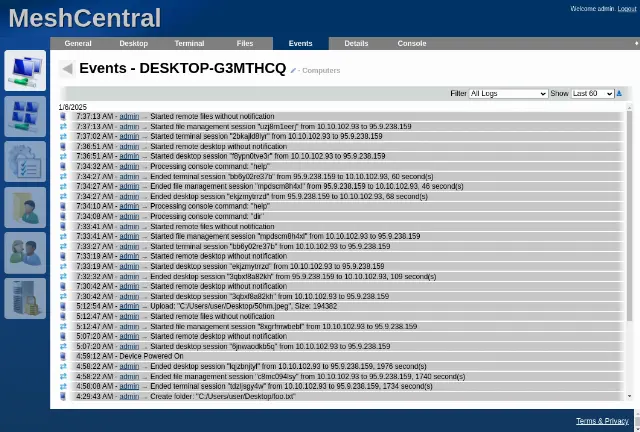
Task: Click icon beside 4:29:43 AM Create folder event
Action: [x=63, y=396]
